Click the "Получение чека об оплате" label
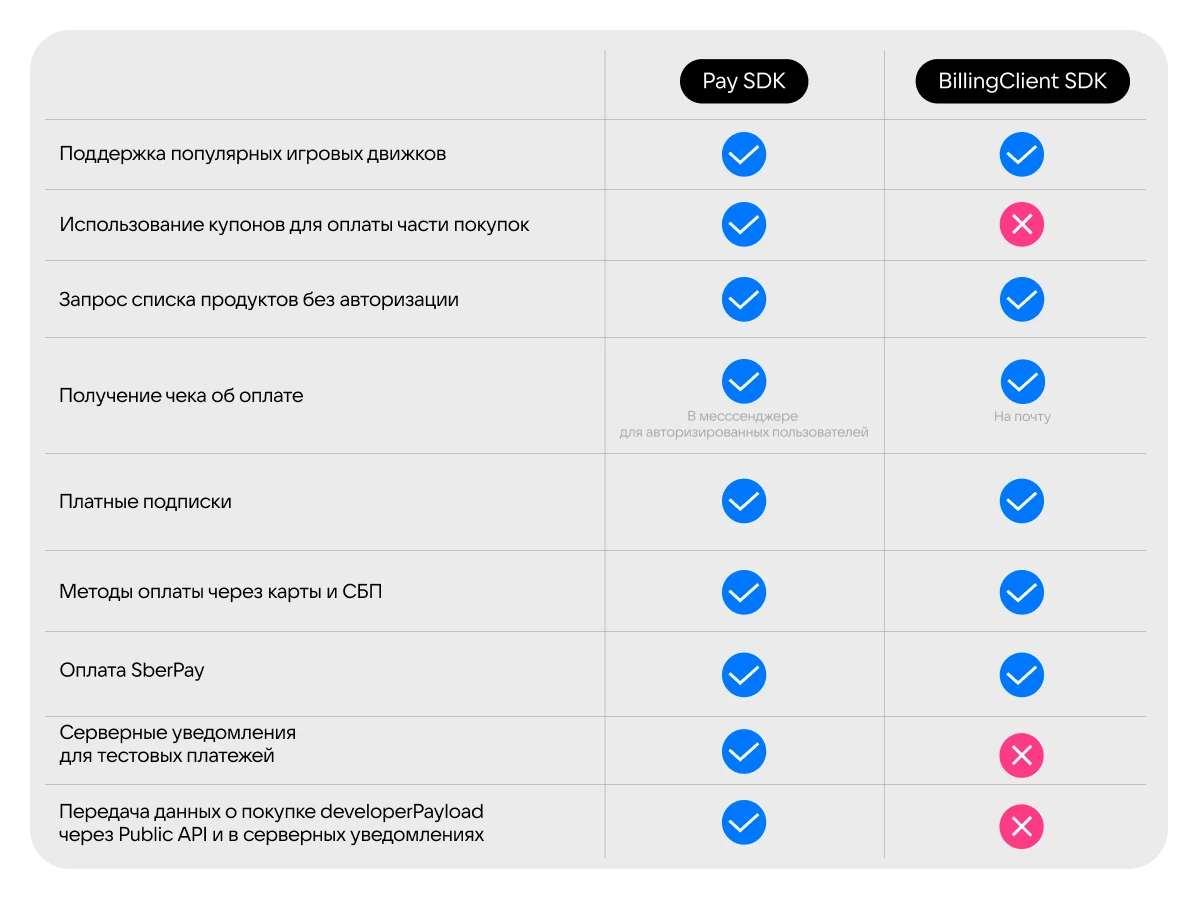Screen dimensions: 1200x900 pos(181,396)
